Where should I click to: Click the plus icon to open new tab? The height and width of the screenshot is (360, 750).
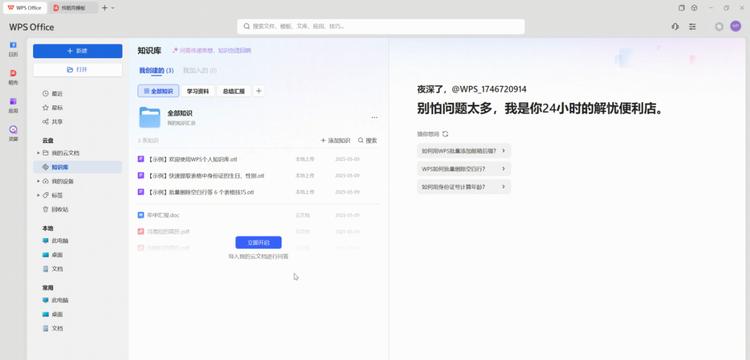tap(104, 8)
